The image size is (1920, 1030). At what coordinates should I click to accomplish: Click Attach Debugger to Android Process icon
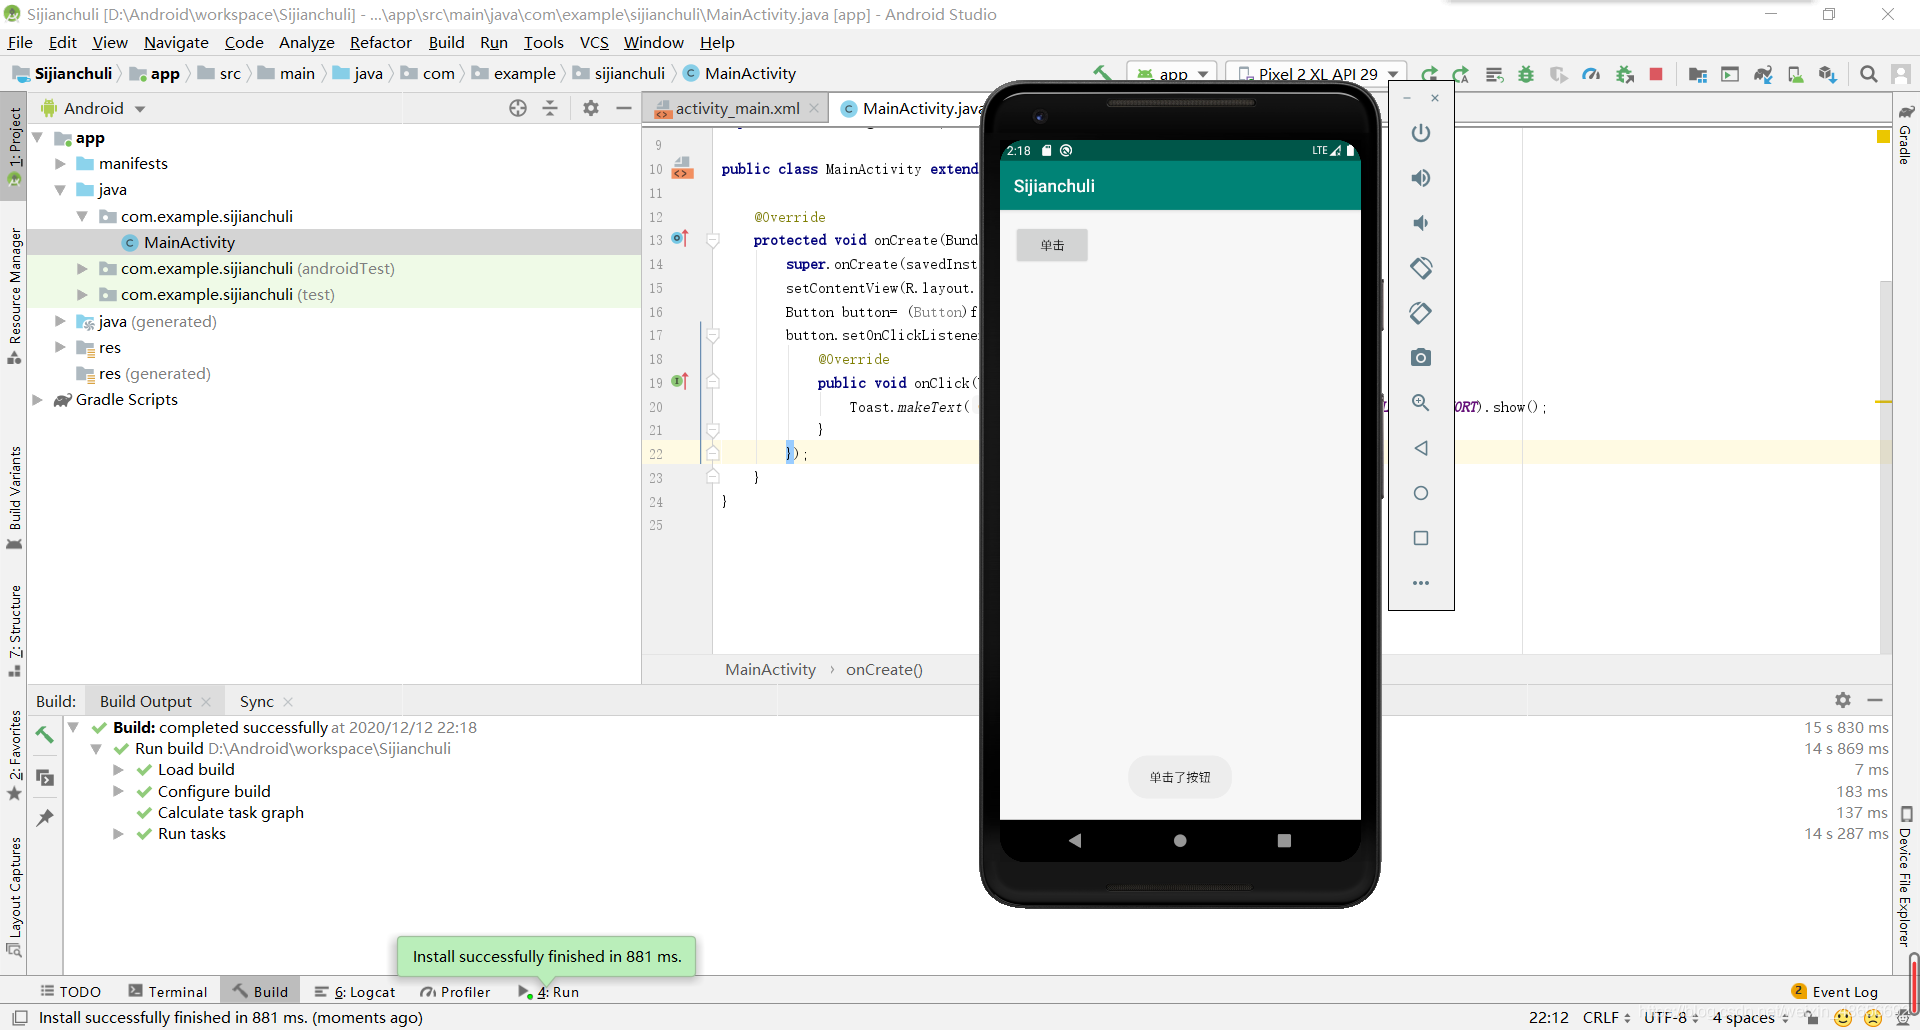click(x=1625, y=74)
